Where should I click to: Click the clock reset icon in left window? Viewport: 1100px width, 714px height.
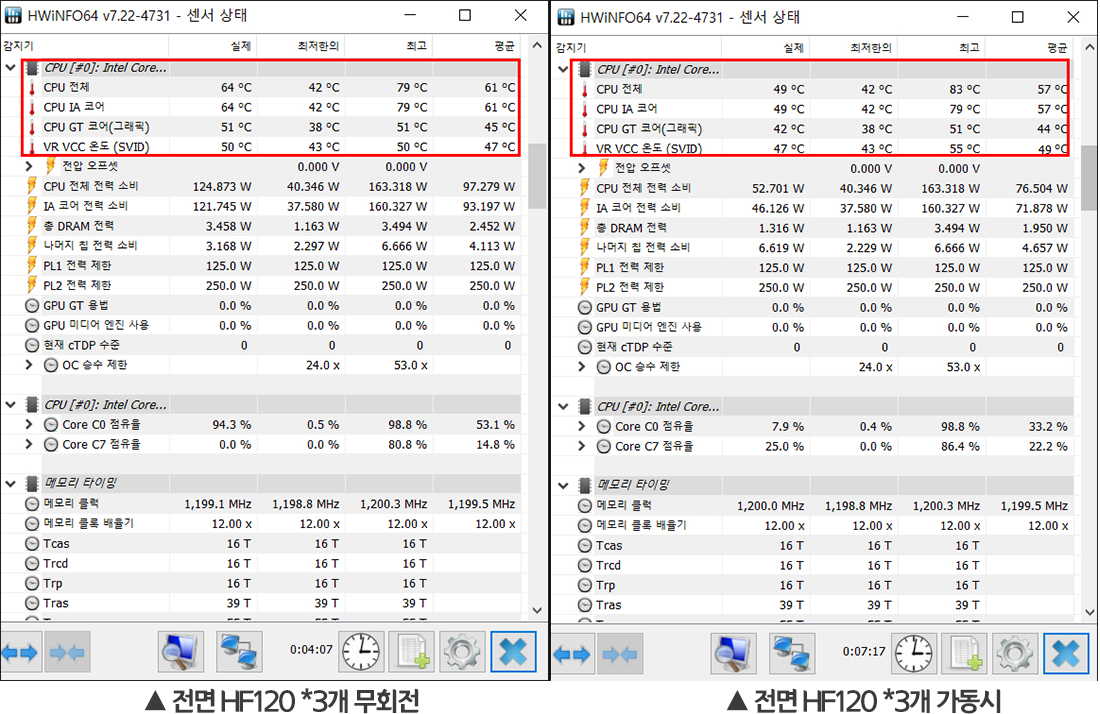click(x=362, y=652)
